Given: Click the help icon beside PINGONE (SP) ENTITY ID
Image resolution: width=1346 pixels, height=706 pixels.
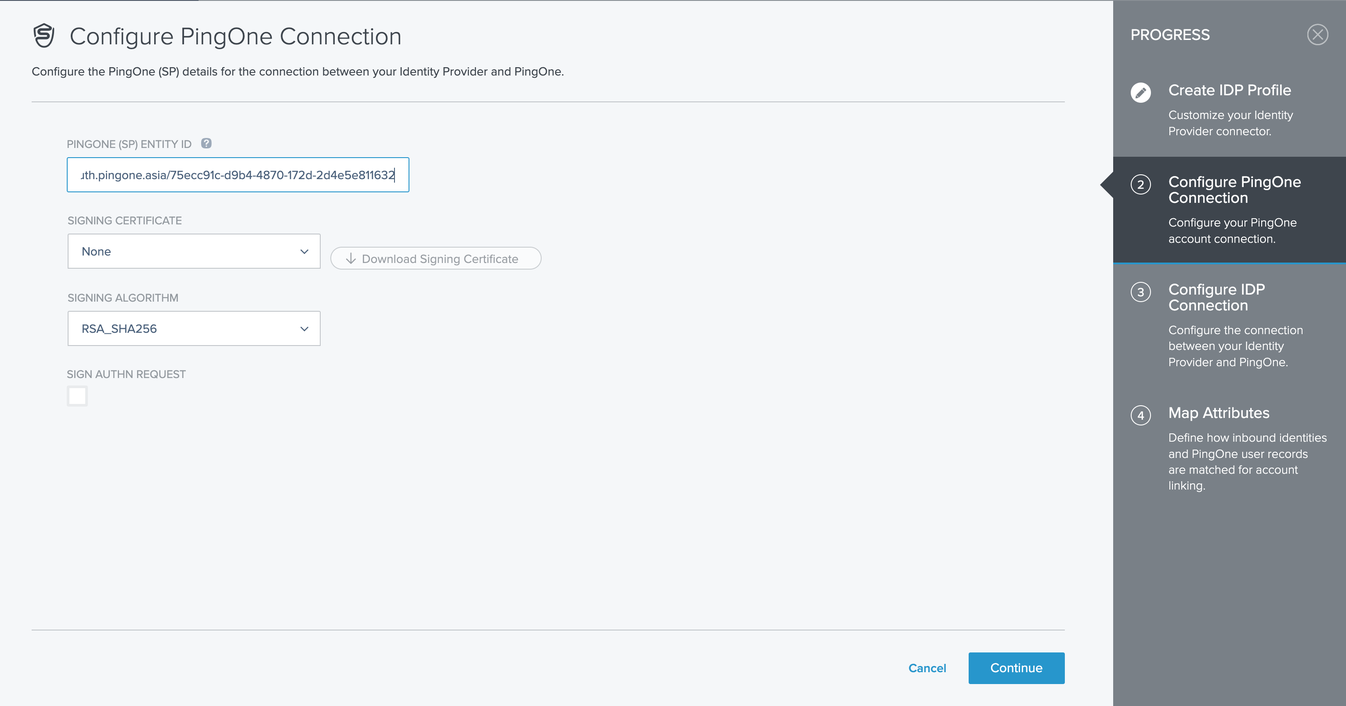Looking at the screenshot, I should point(206,143).
